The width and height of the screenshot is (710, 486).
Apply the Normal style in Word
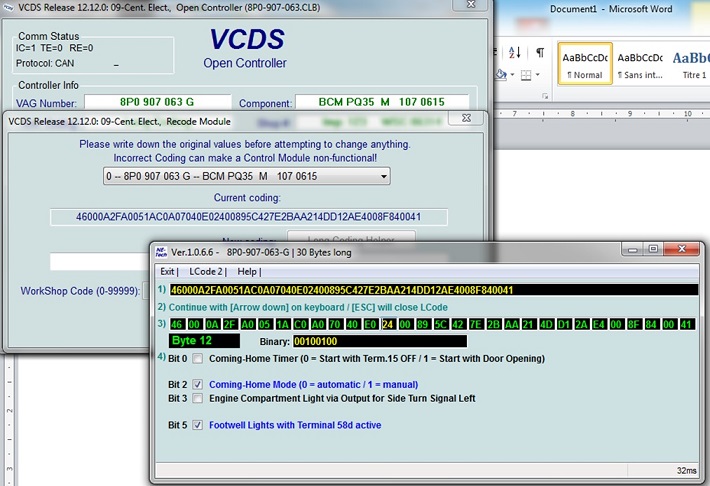point(585,64)
